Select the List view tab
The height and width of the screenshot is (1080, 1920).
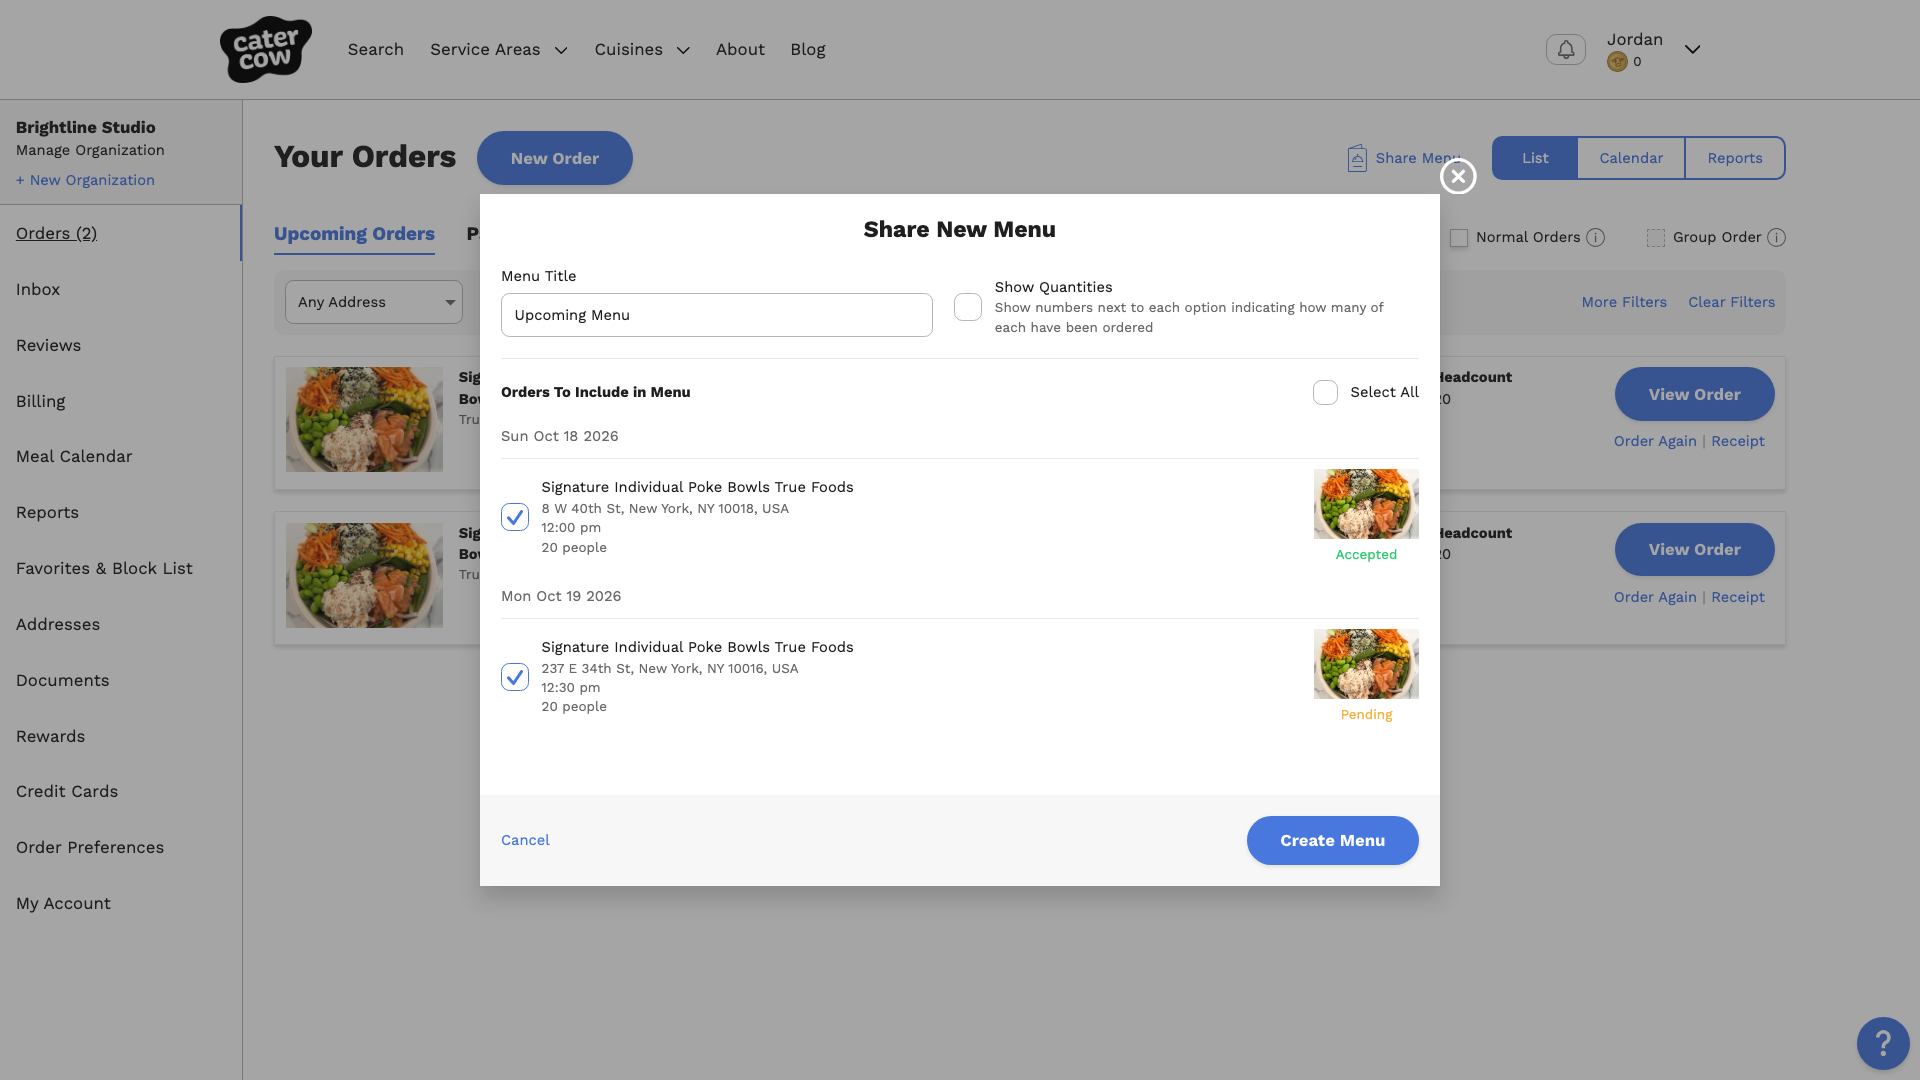[x=1535, y=158]
